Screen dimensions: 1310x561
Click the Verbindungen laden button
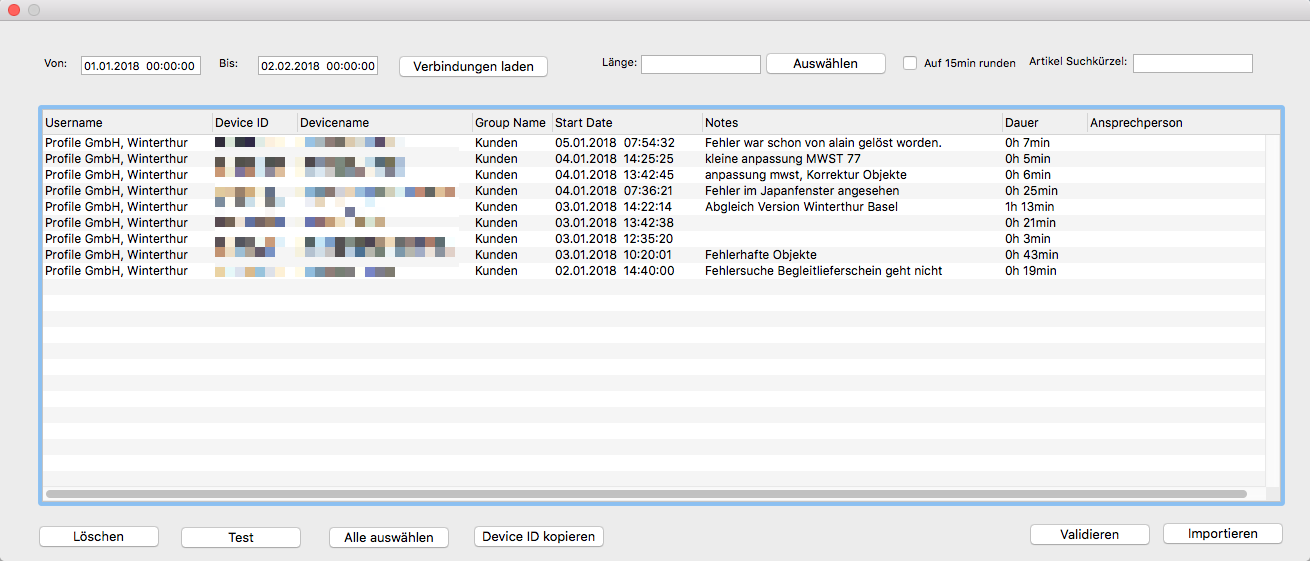pyautogui.click(x=473, y=67)
